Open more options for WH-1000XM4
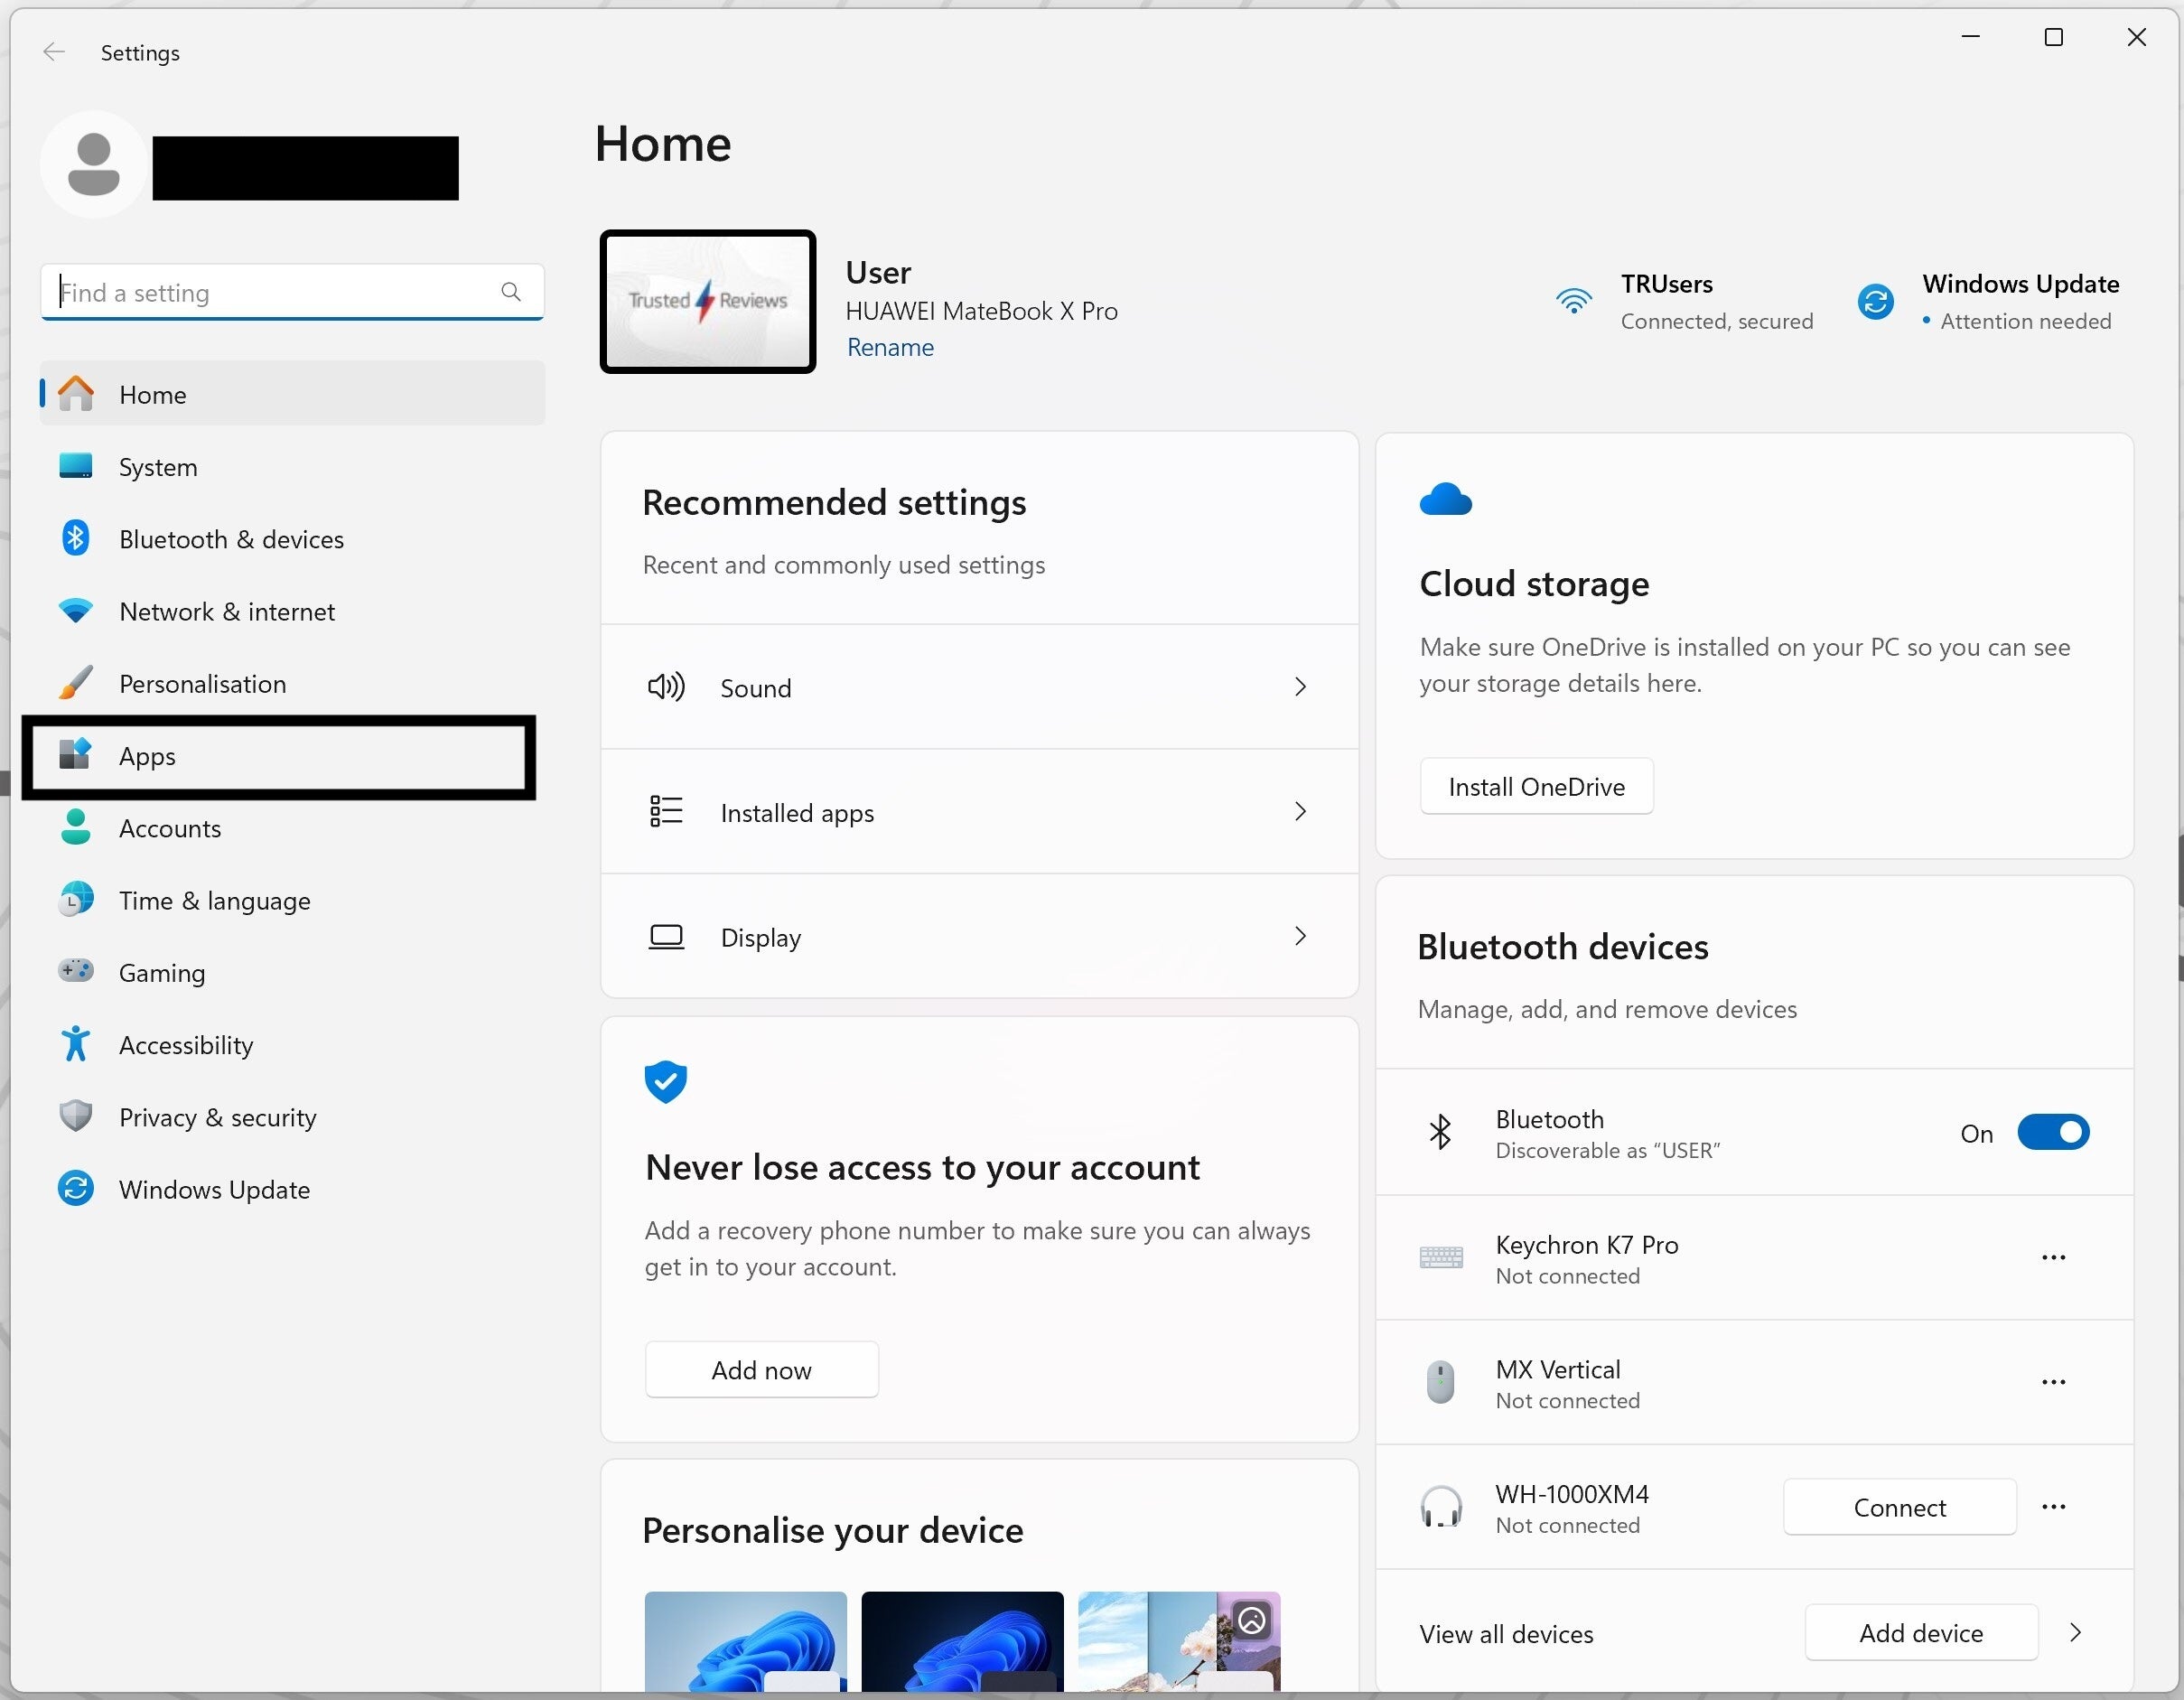The height and width of the screenshot is (1700, 2184). (x=2054, y=1507)
